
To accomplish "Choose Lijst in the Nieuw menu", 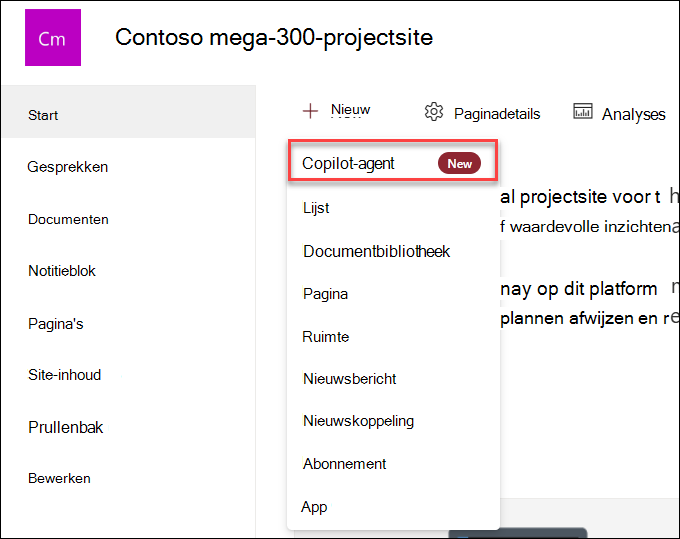I will point(316,208).
